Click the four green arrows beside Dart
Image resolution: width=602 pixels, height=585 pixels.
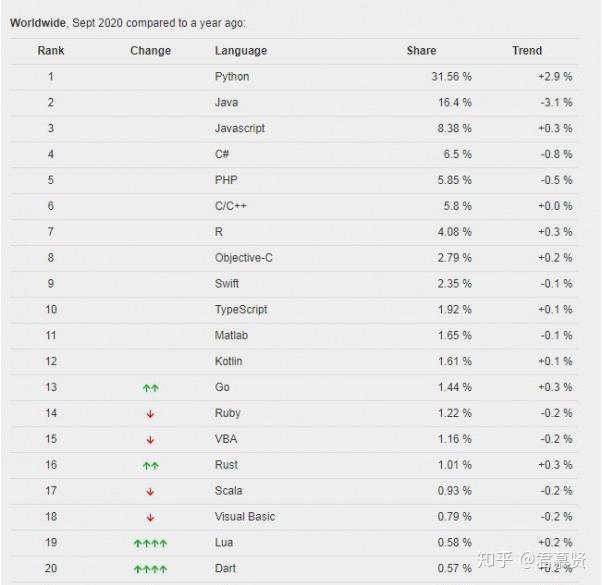click(x=150, y=569)
